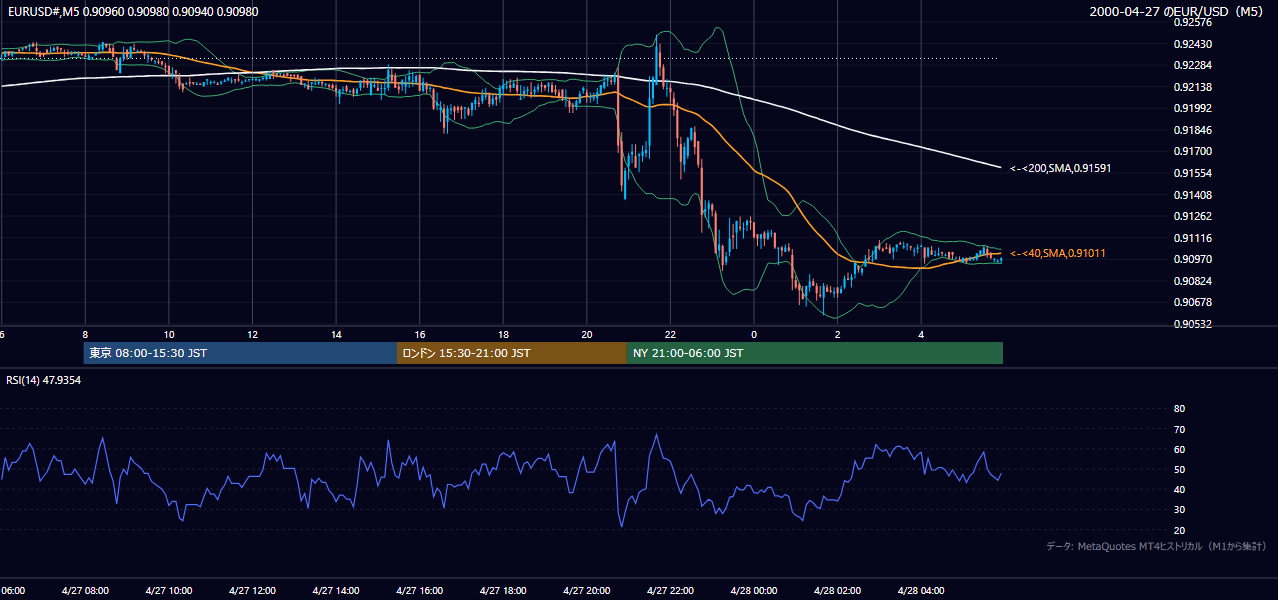Click hour tick 10 under the price chart
Viewport: 1278px width, 600px height.
[169, 334]
